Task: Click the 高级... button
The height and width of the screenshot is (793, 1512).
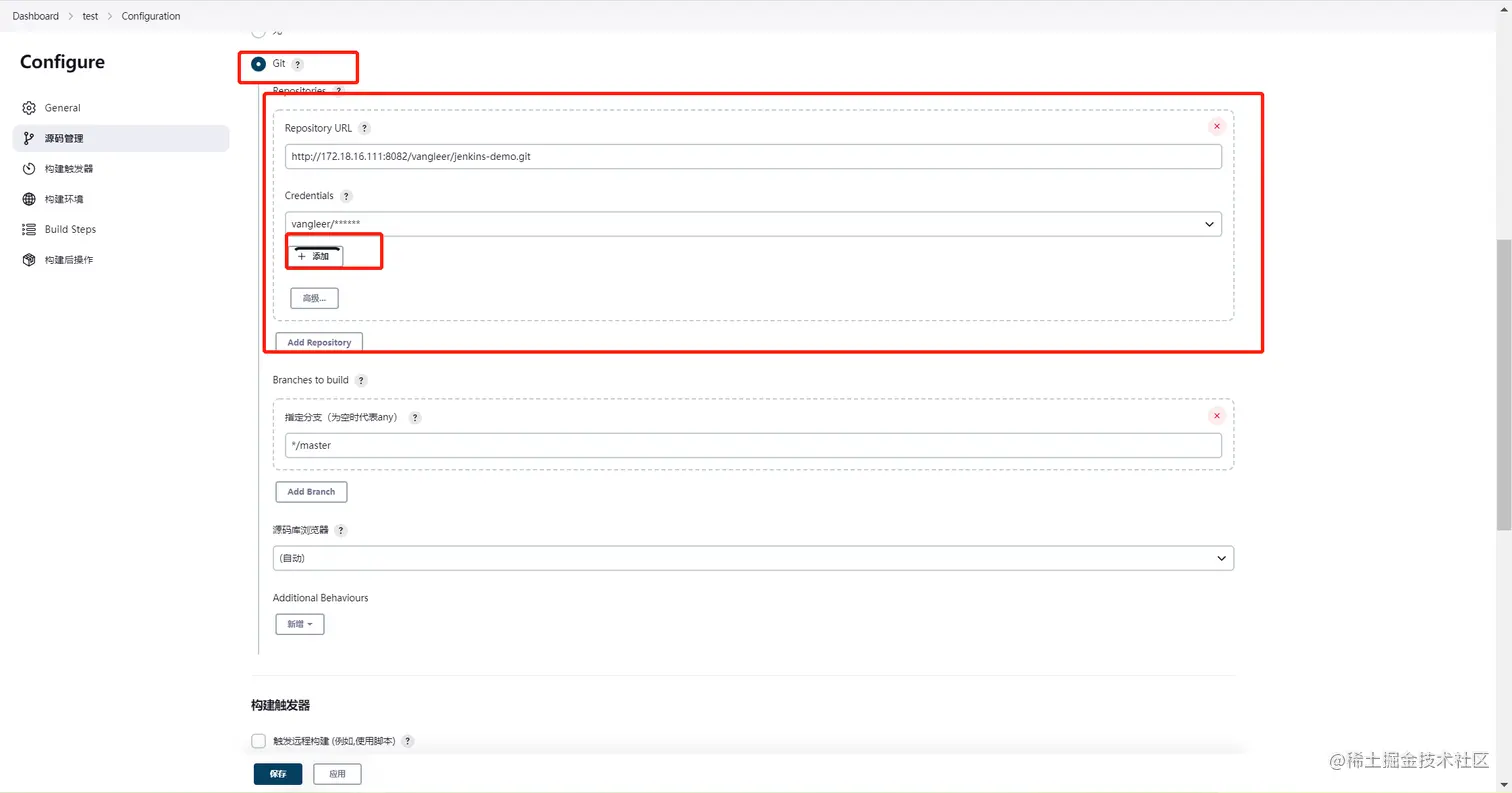Action: tap(314, 298)
